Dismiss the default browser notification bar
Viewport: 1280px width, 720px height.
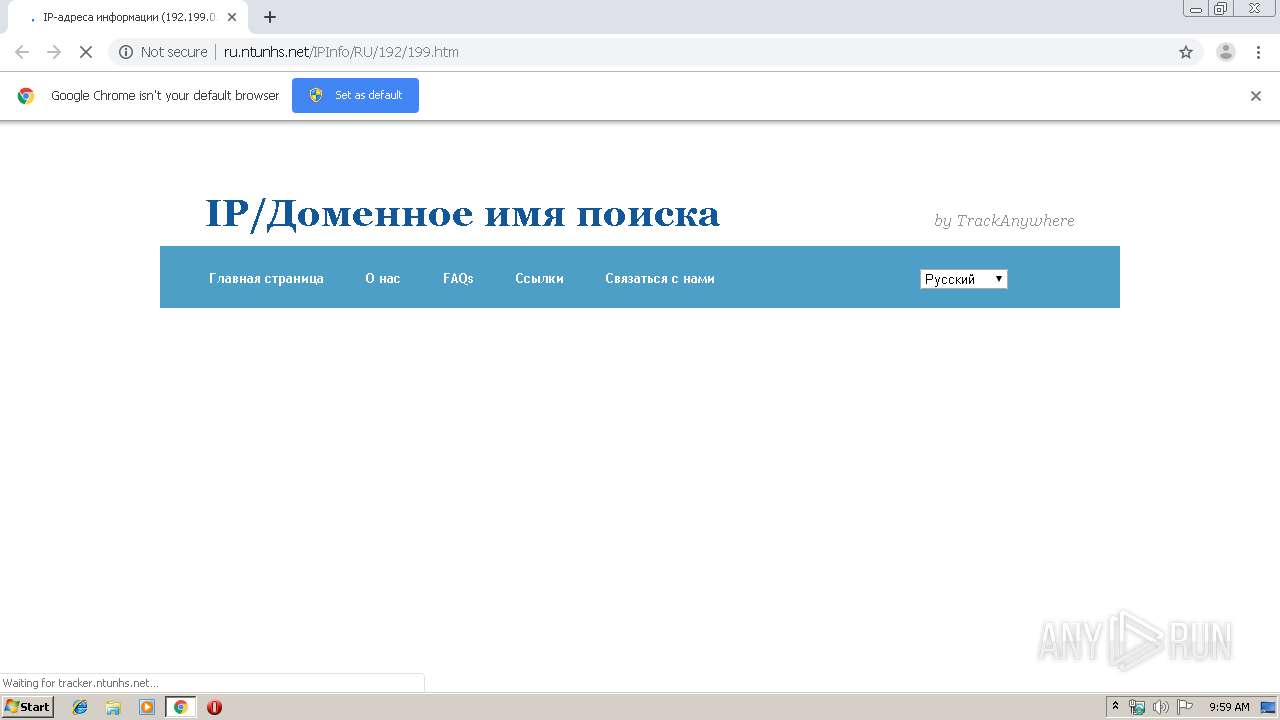coord(1256,96)
